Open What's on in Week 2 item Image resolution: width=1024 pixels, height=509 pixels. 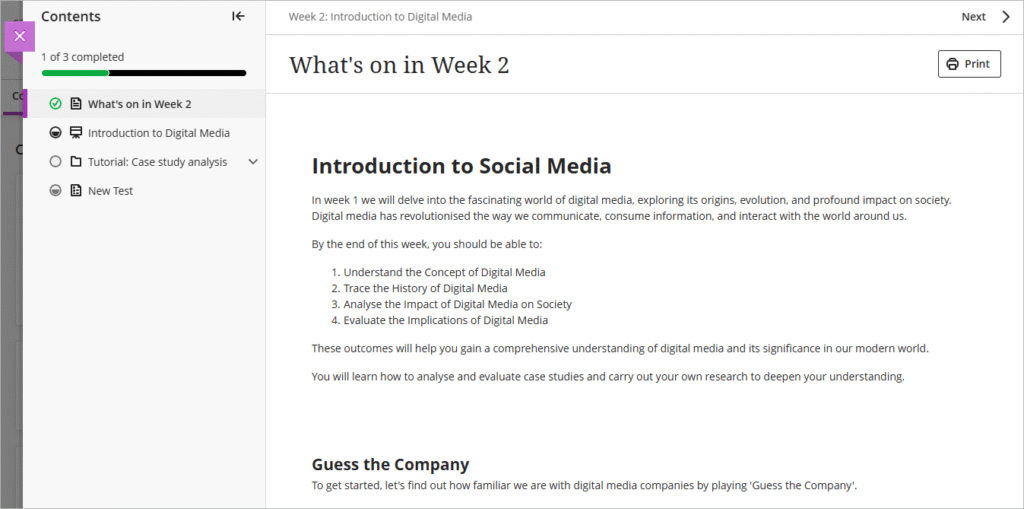click(140, 104)
